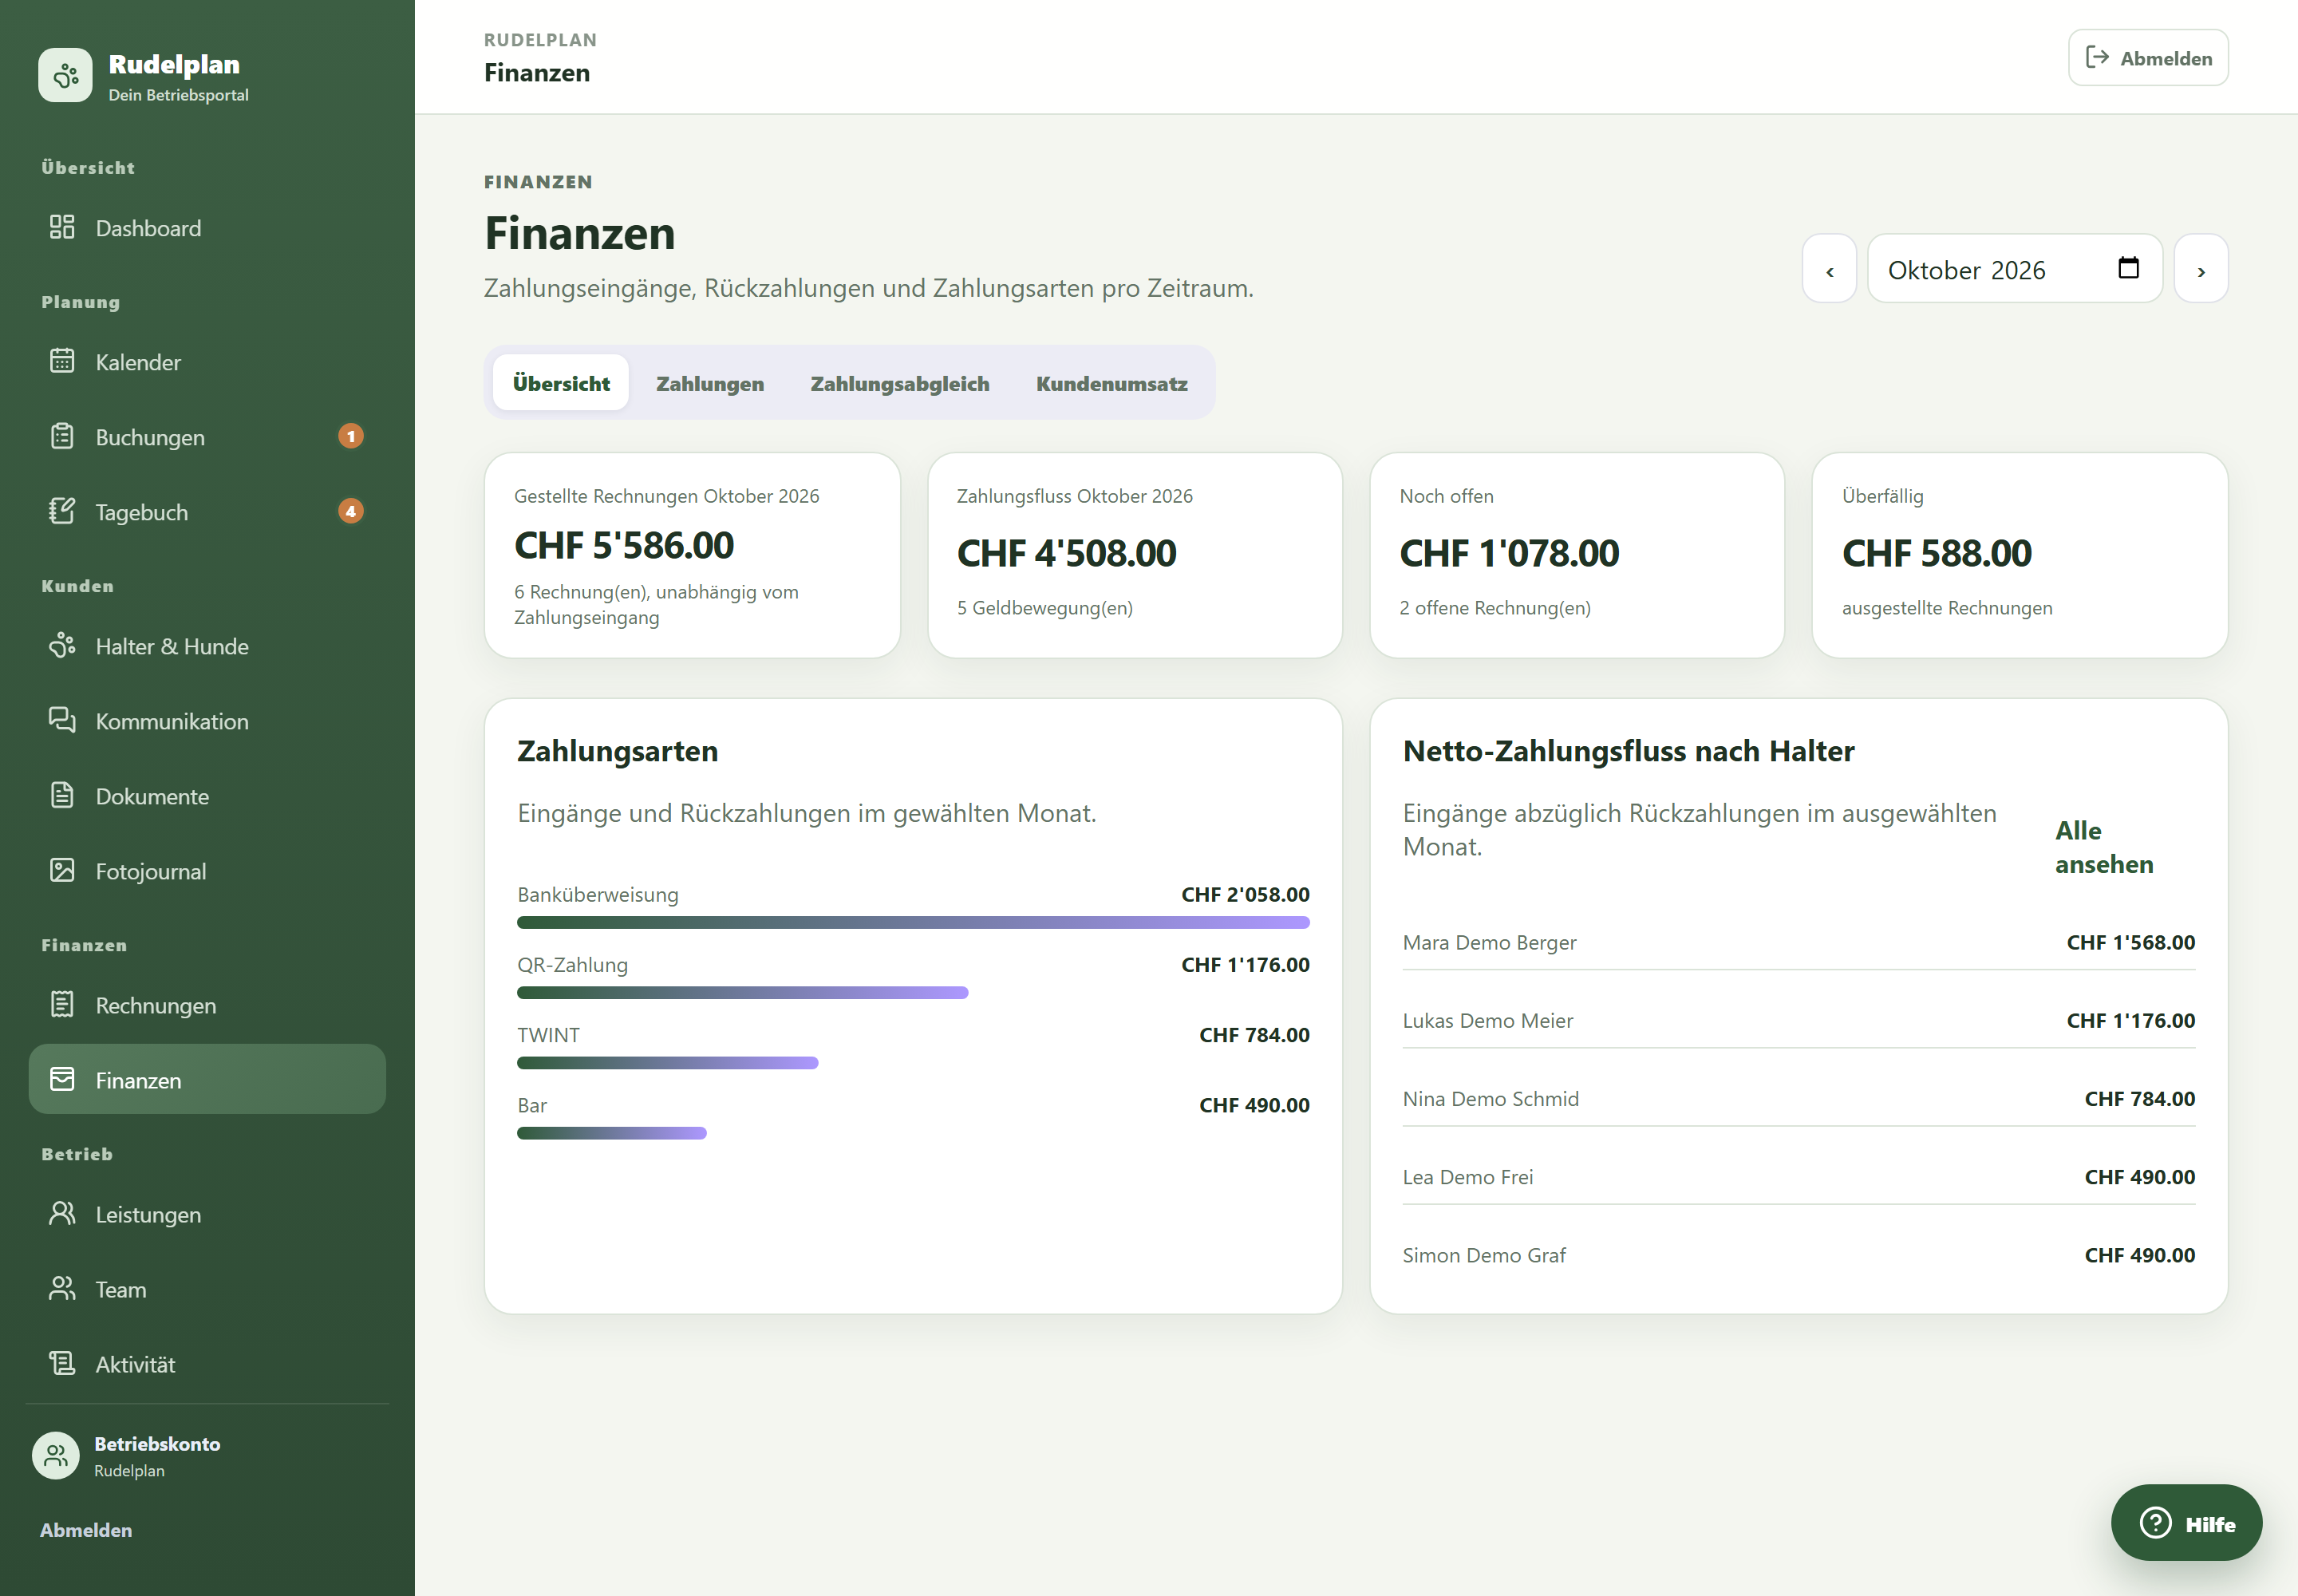
Task: Select Rechnungen receipt icon
Action: click(62, 1004)
